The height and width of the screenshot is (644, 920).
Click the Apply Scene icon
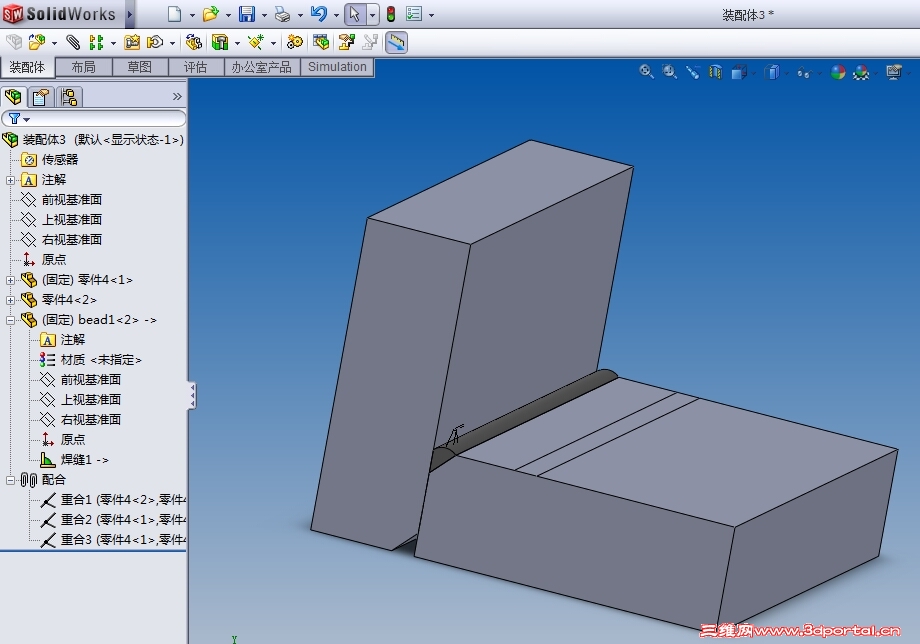[x=861, y=72]
